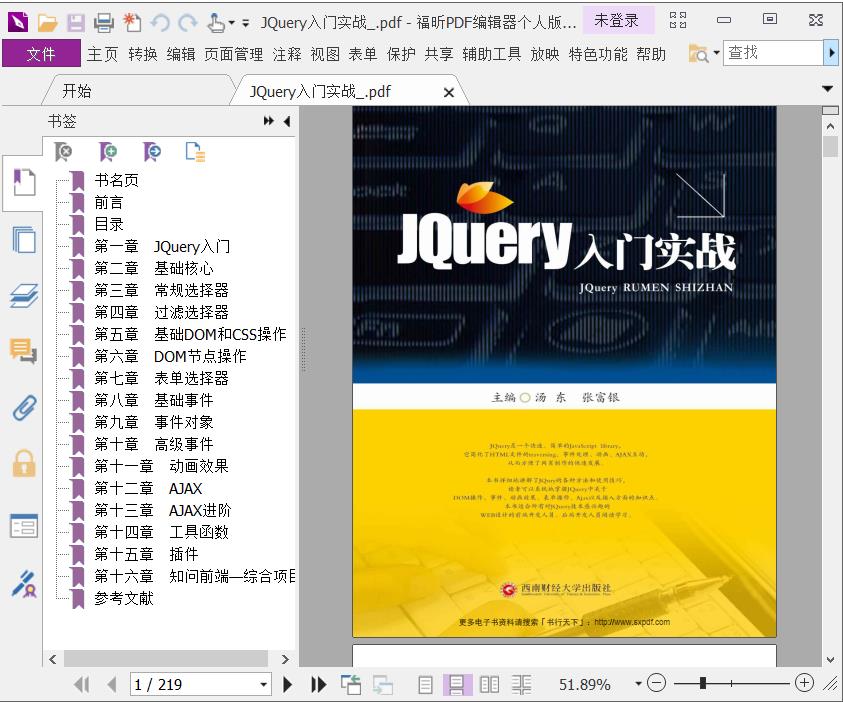Click the Print icon
This screenshot has width=843, height=702.
104,23
